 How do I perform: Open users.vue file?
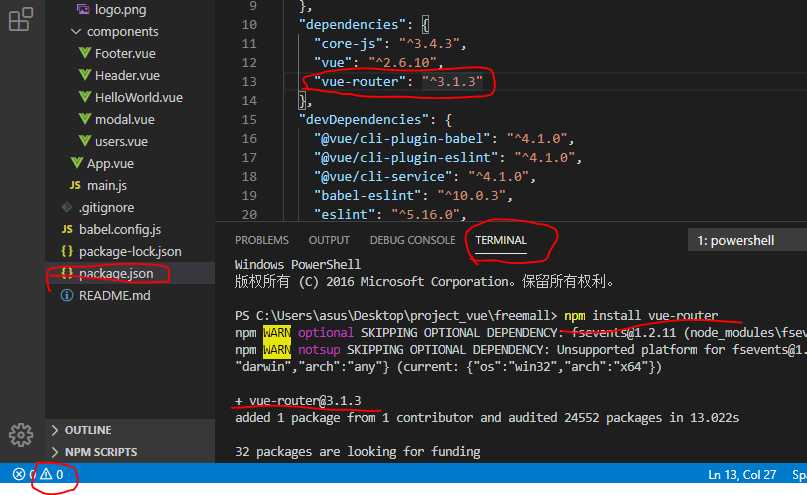(121, 141)
